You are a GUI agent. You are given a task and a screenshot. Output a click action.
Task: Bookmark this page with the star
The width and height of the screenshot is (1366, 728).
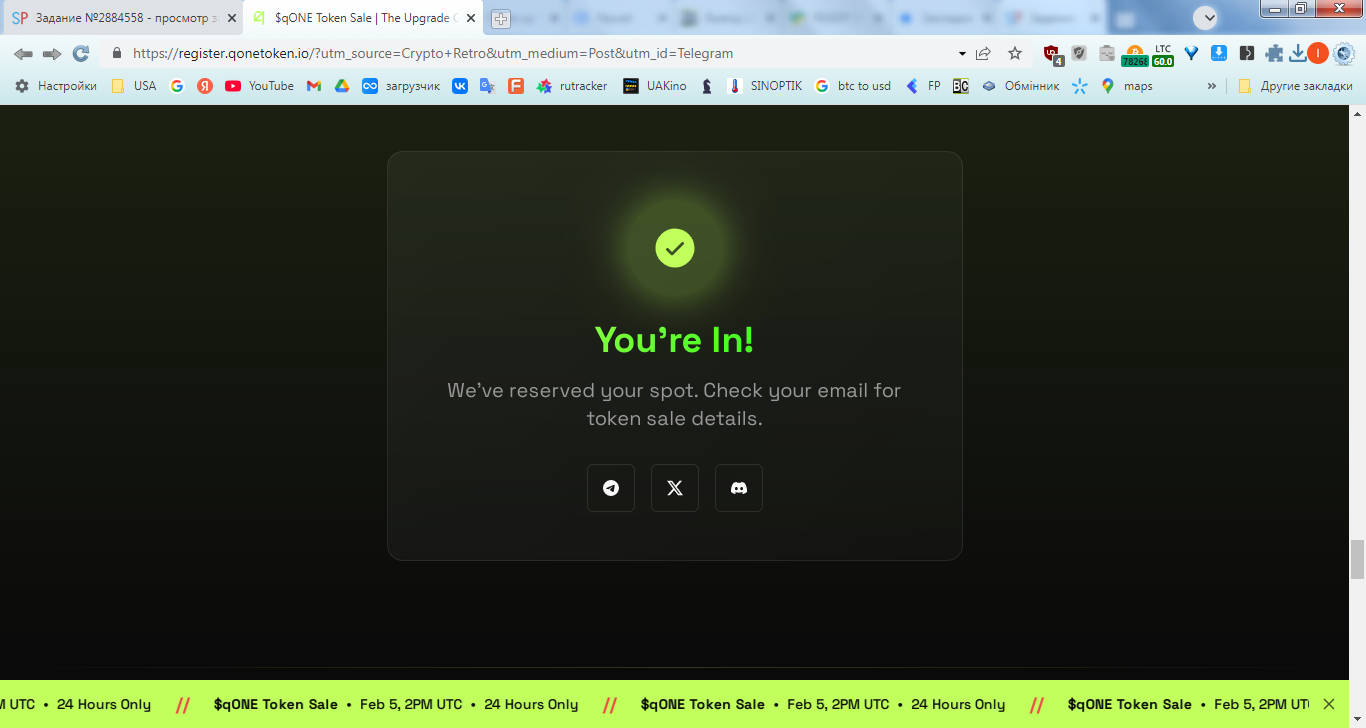pyautogui.click(x=1015, y=54)
